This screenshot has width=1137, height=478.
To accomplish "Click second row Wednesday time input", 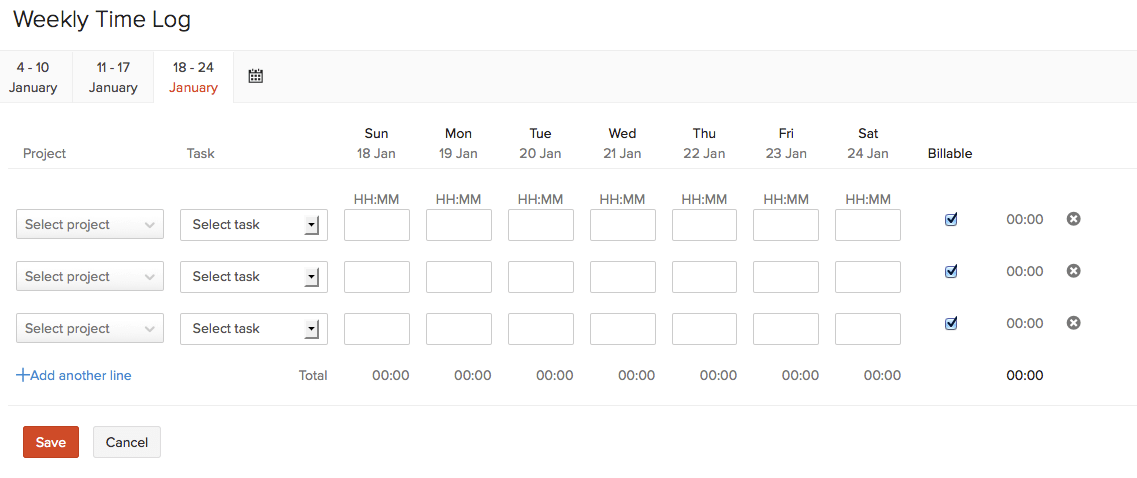I will pos(623,277).
